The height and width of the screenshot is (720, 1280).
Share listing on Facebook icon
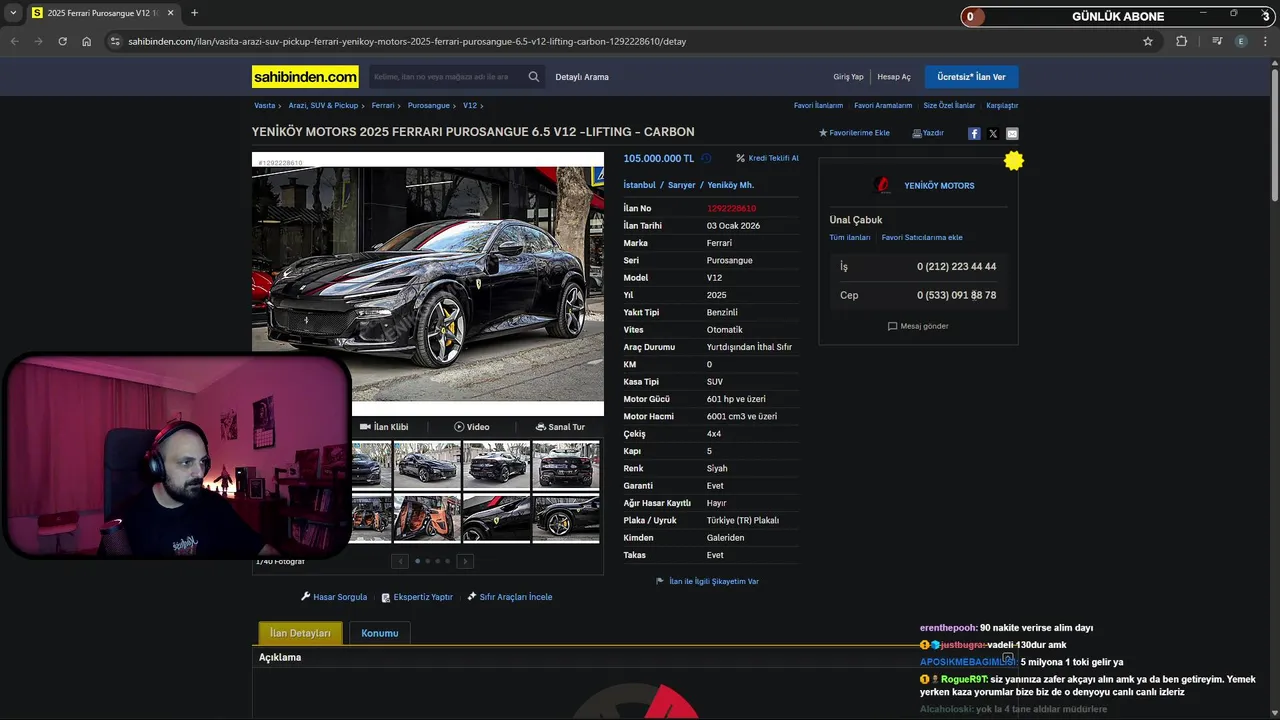(974, 133)
